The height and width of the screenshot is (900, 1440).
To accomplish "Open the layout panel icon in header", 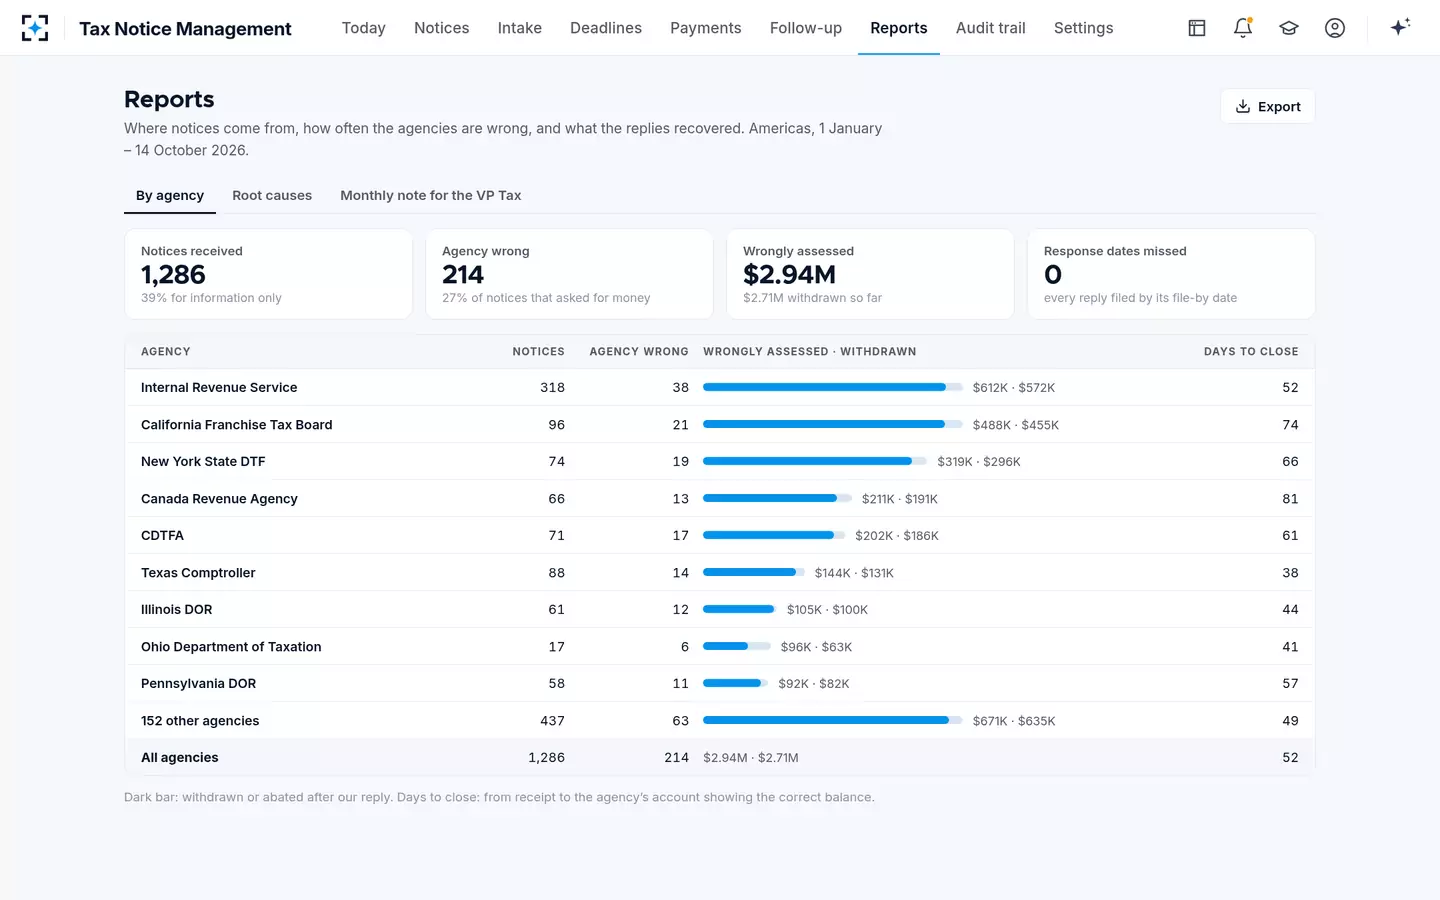I will (1197, 28).
